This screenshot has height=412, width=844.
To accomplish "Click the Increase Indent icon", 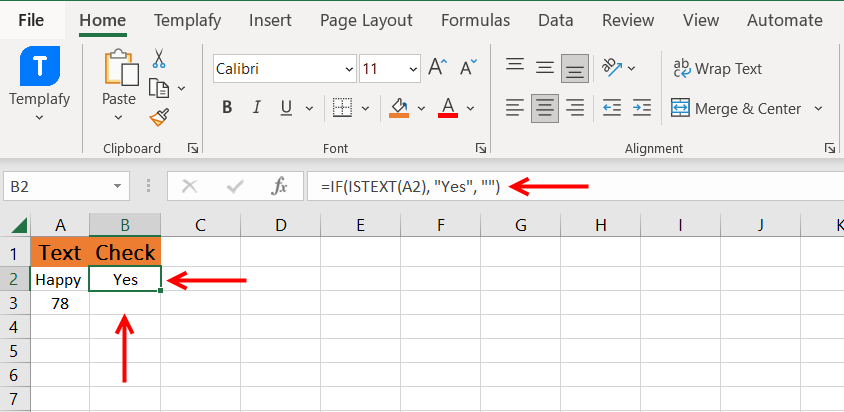I will point(641,108).
